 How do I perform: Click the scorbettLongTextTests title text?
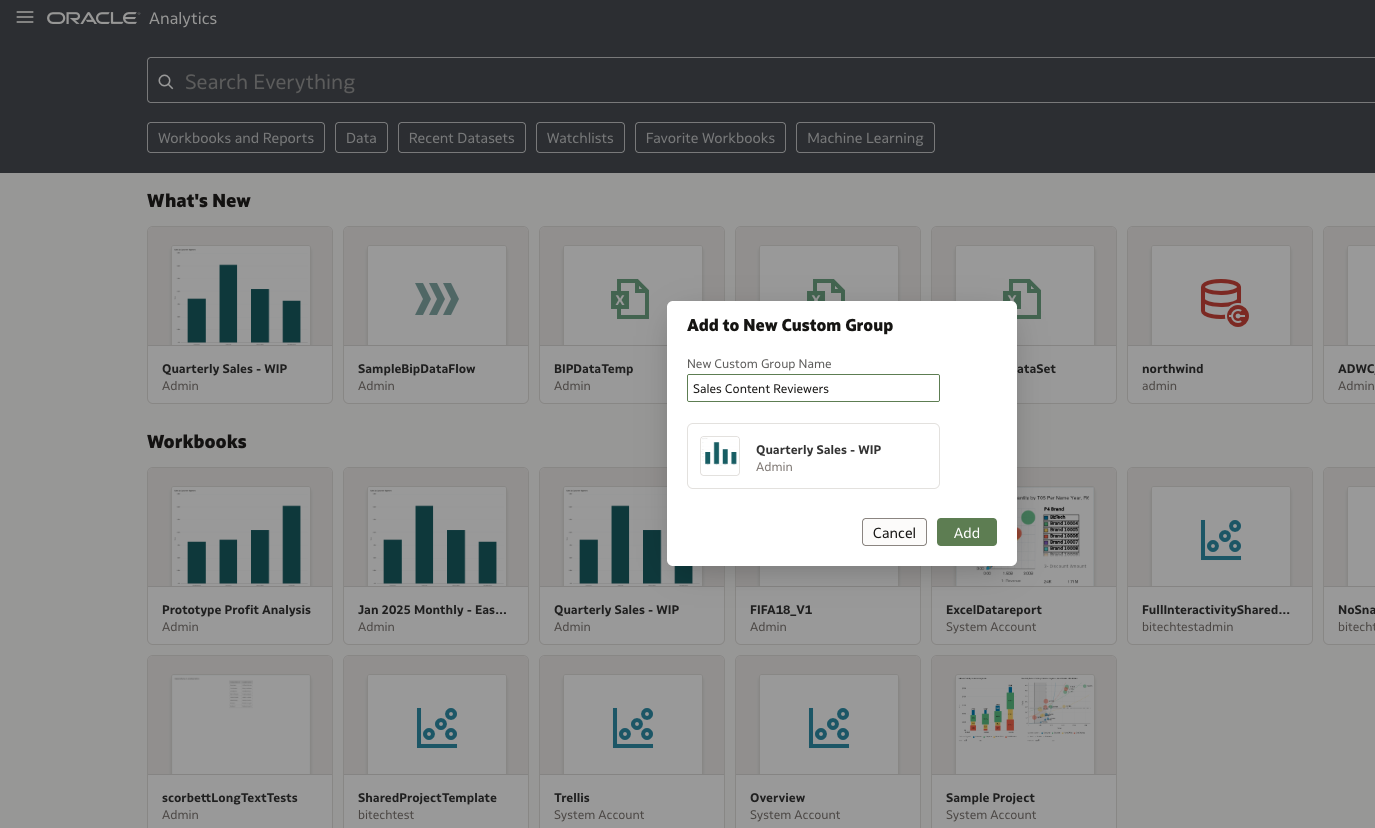pos(230,798)
